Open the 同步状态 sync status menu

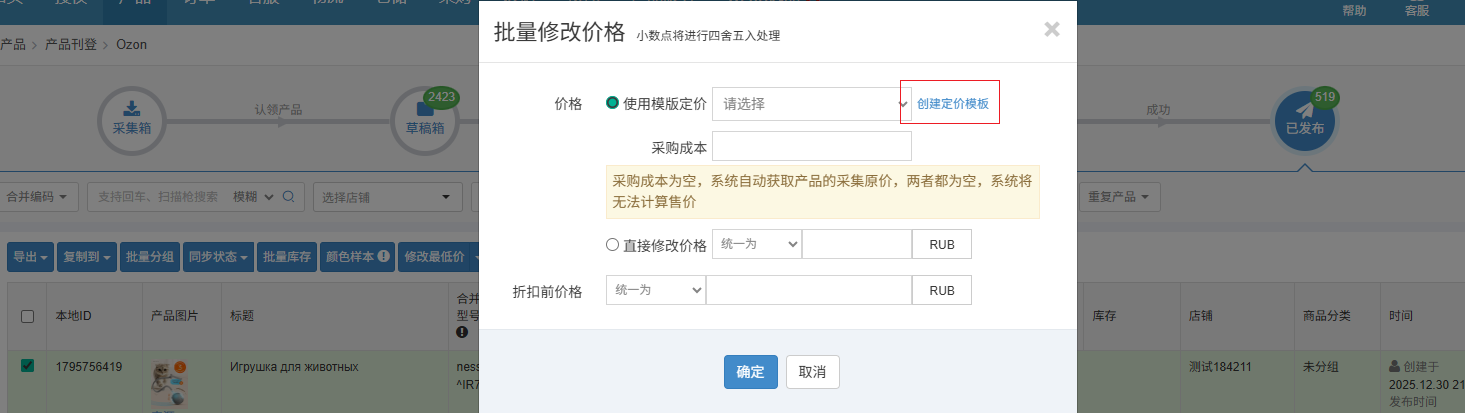[217, 257]
